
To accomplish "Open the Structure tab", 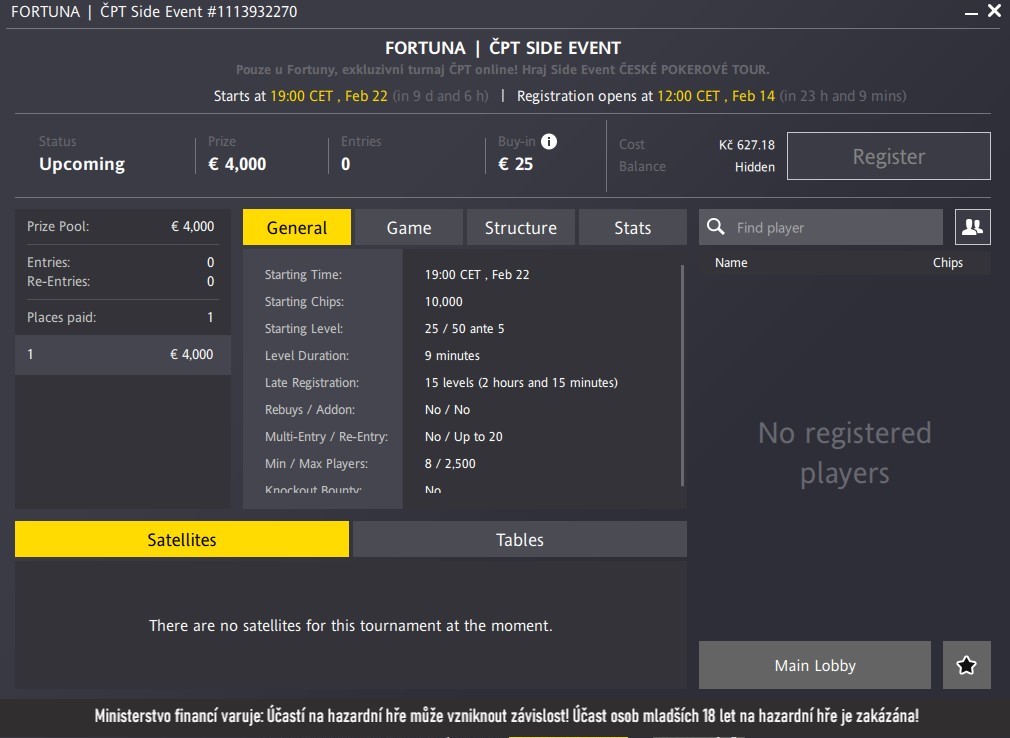I will pyautogui.click(x=520, y=227).
